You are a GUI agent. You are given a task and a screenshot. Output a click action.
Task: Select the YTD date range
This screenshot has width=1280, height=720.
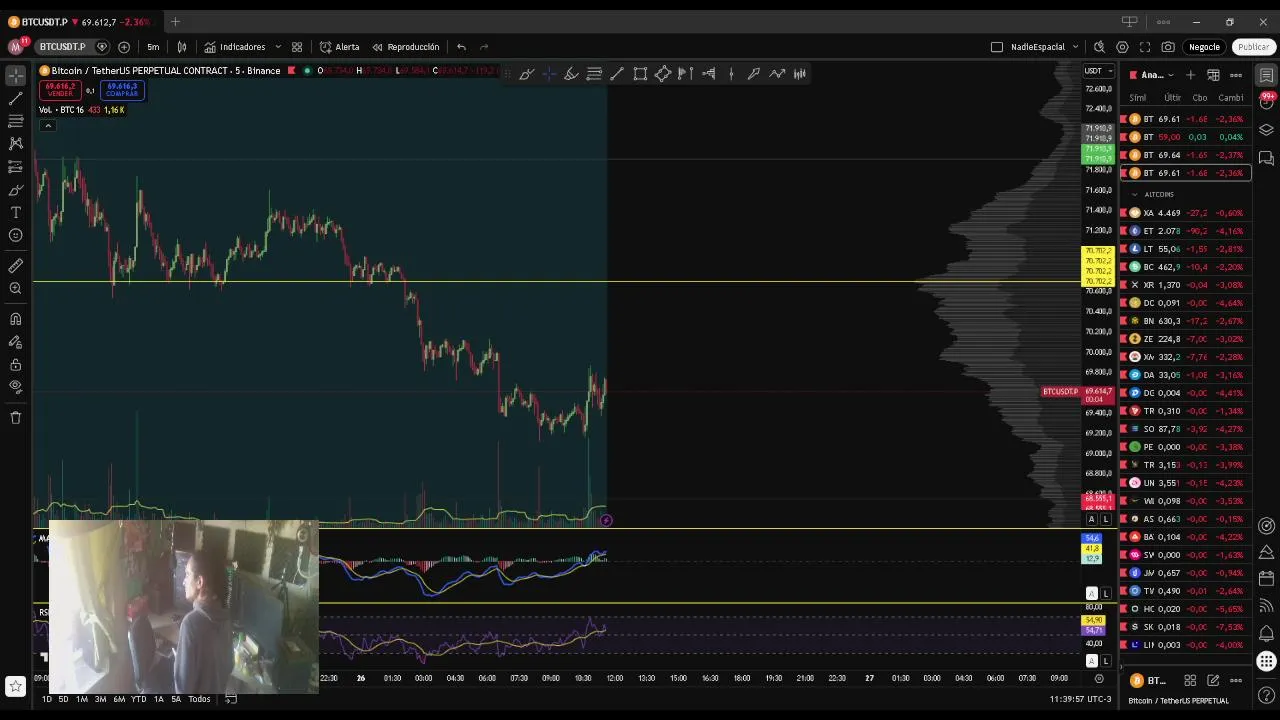click(139, 699)
